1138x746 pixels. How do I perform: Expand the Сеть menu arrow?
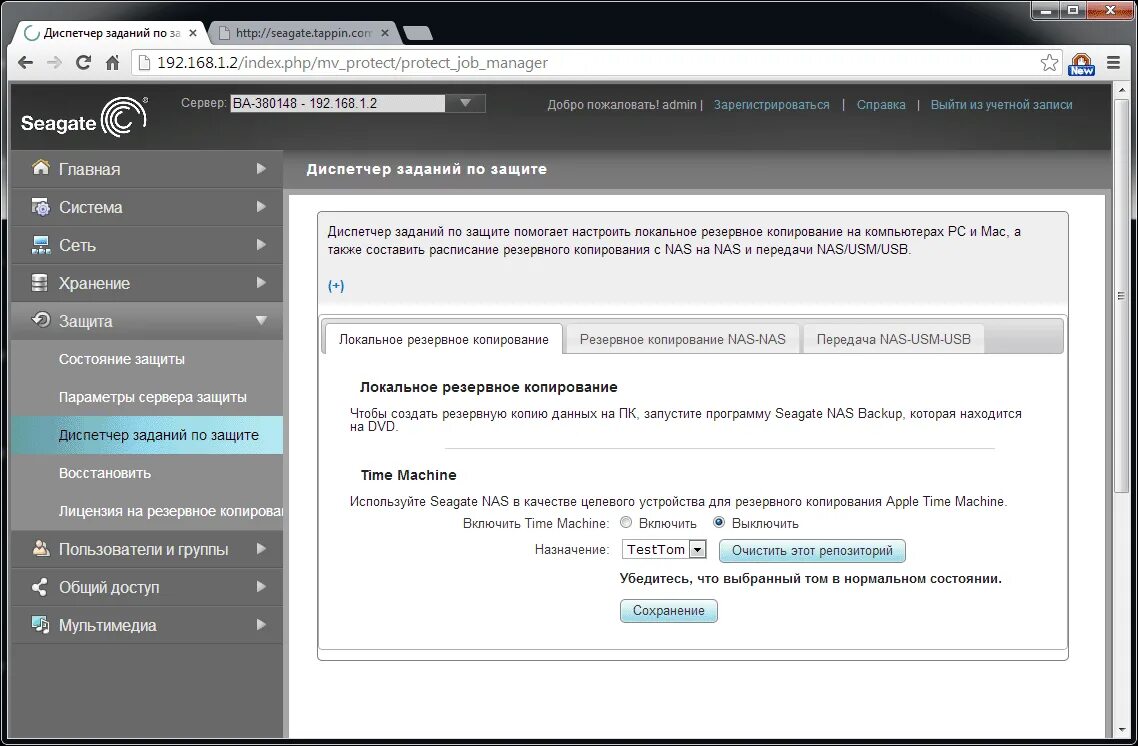coord(261,245)
